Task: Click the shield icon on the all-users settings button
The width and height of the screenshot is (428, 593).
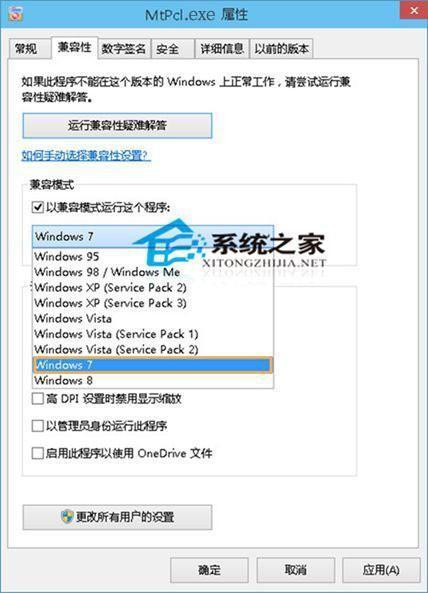Action: (x=67, y=516)
